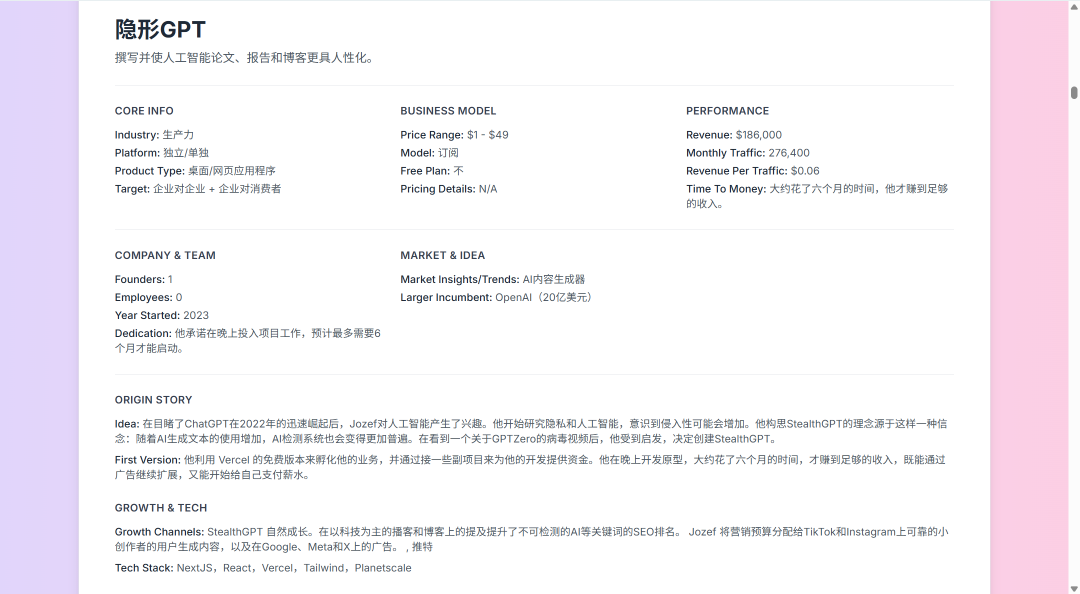Click the PERFORMANCE heading

pos(727,111)
